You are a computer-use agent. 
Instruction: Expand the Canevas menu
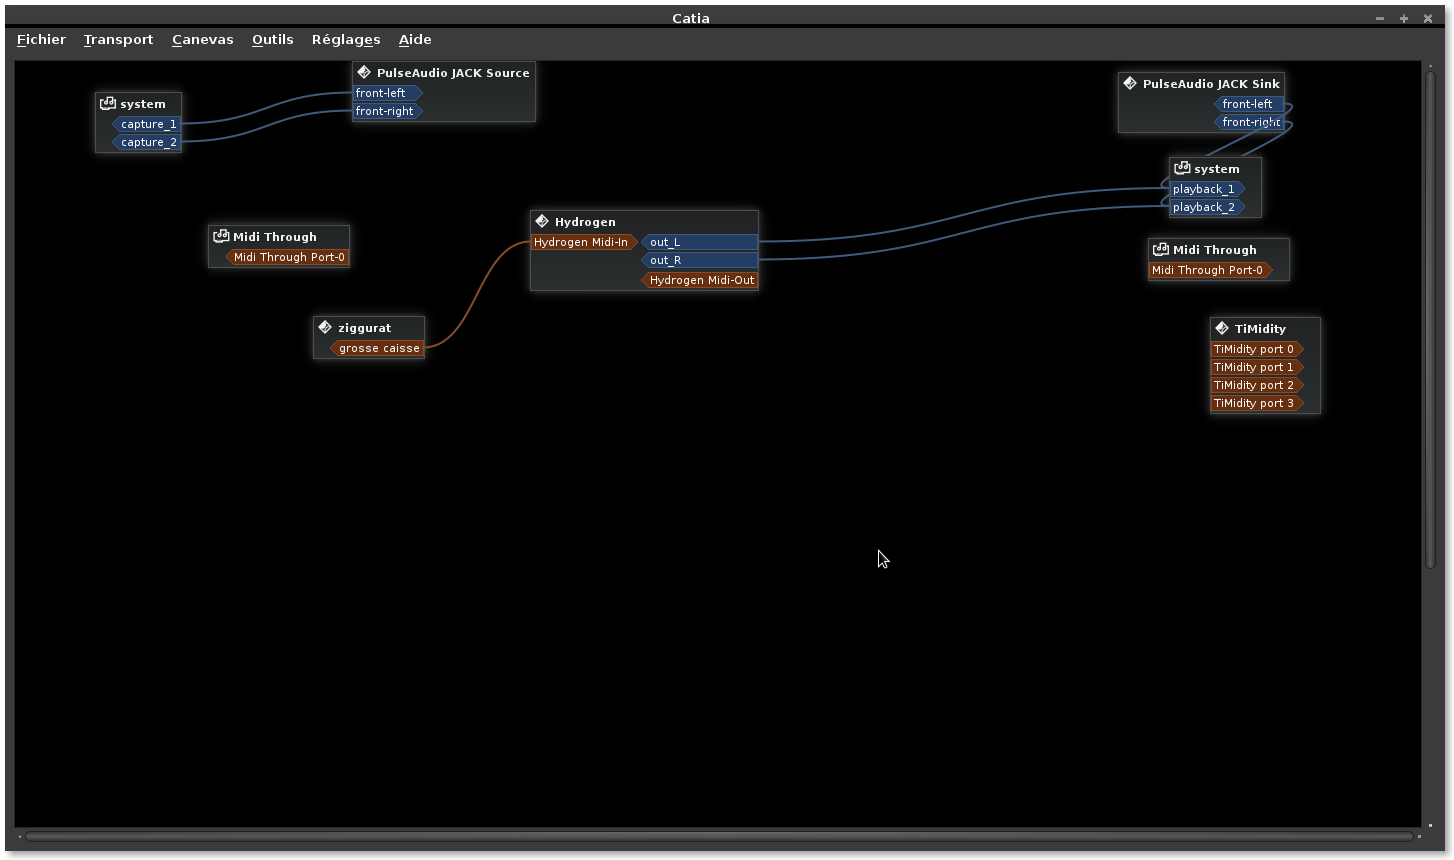(202, 39)
